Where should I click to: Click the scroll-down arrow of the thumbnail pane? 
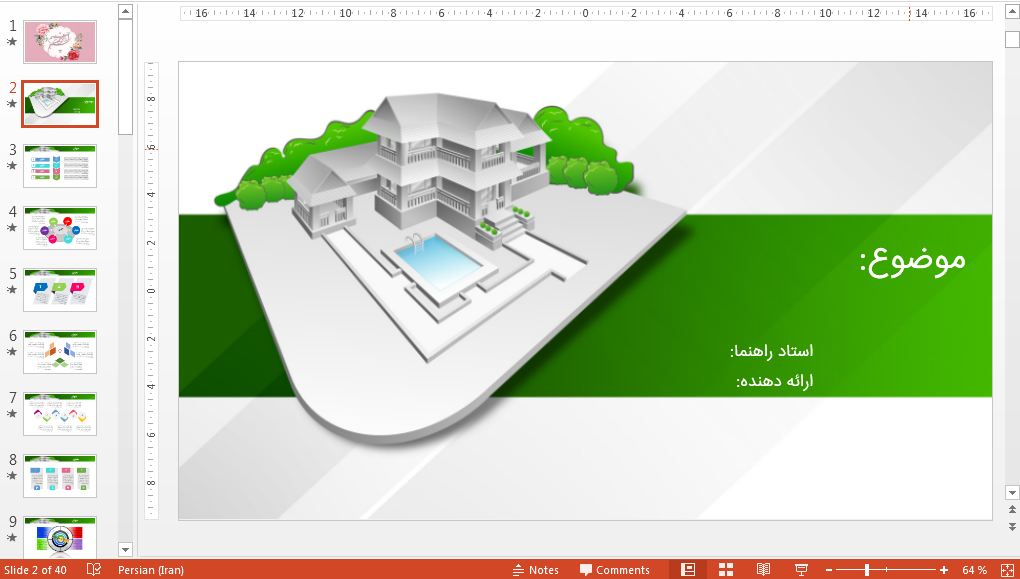(x=124, y=549)
